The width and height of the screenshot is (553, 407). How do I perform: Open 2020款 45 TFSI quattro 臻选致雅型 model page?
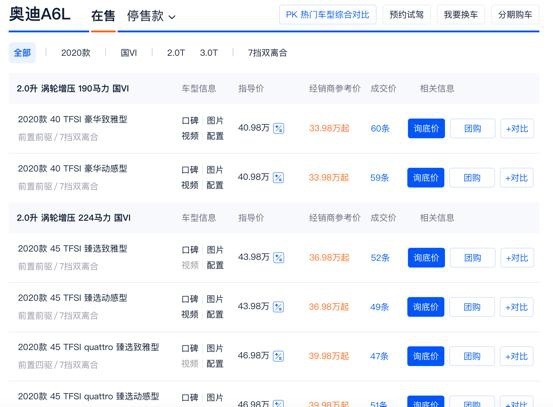[89, 347]
